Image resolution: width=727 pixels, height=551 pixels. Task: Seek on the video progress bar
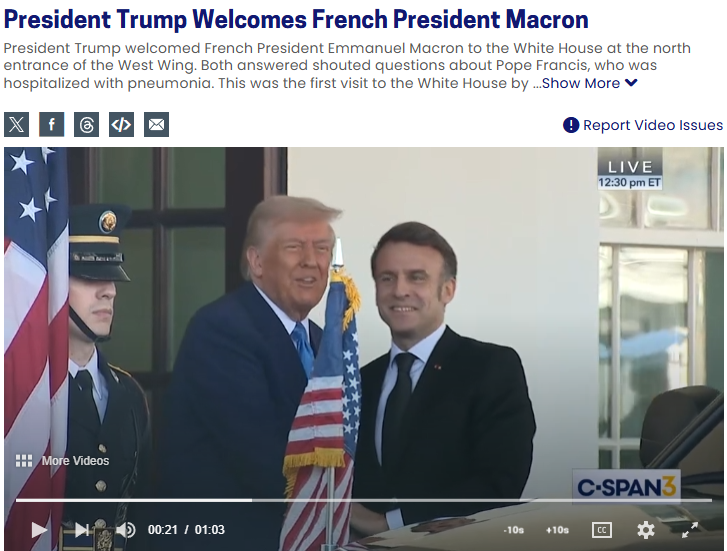pyautogui.click(x=364, y=500)
